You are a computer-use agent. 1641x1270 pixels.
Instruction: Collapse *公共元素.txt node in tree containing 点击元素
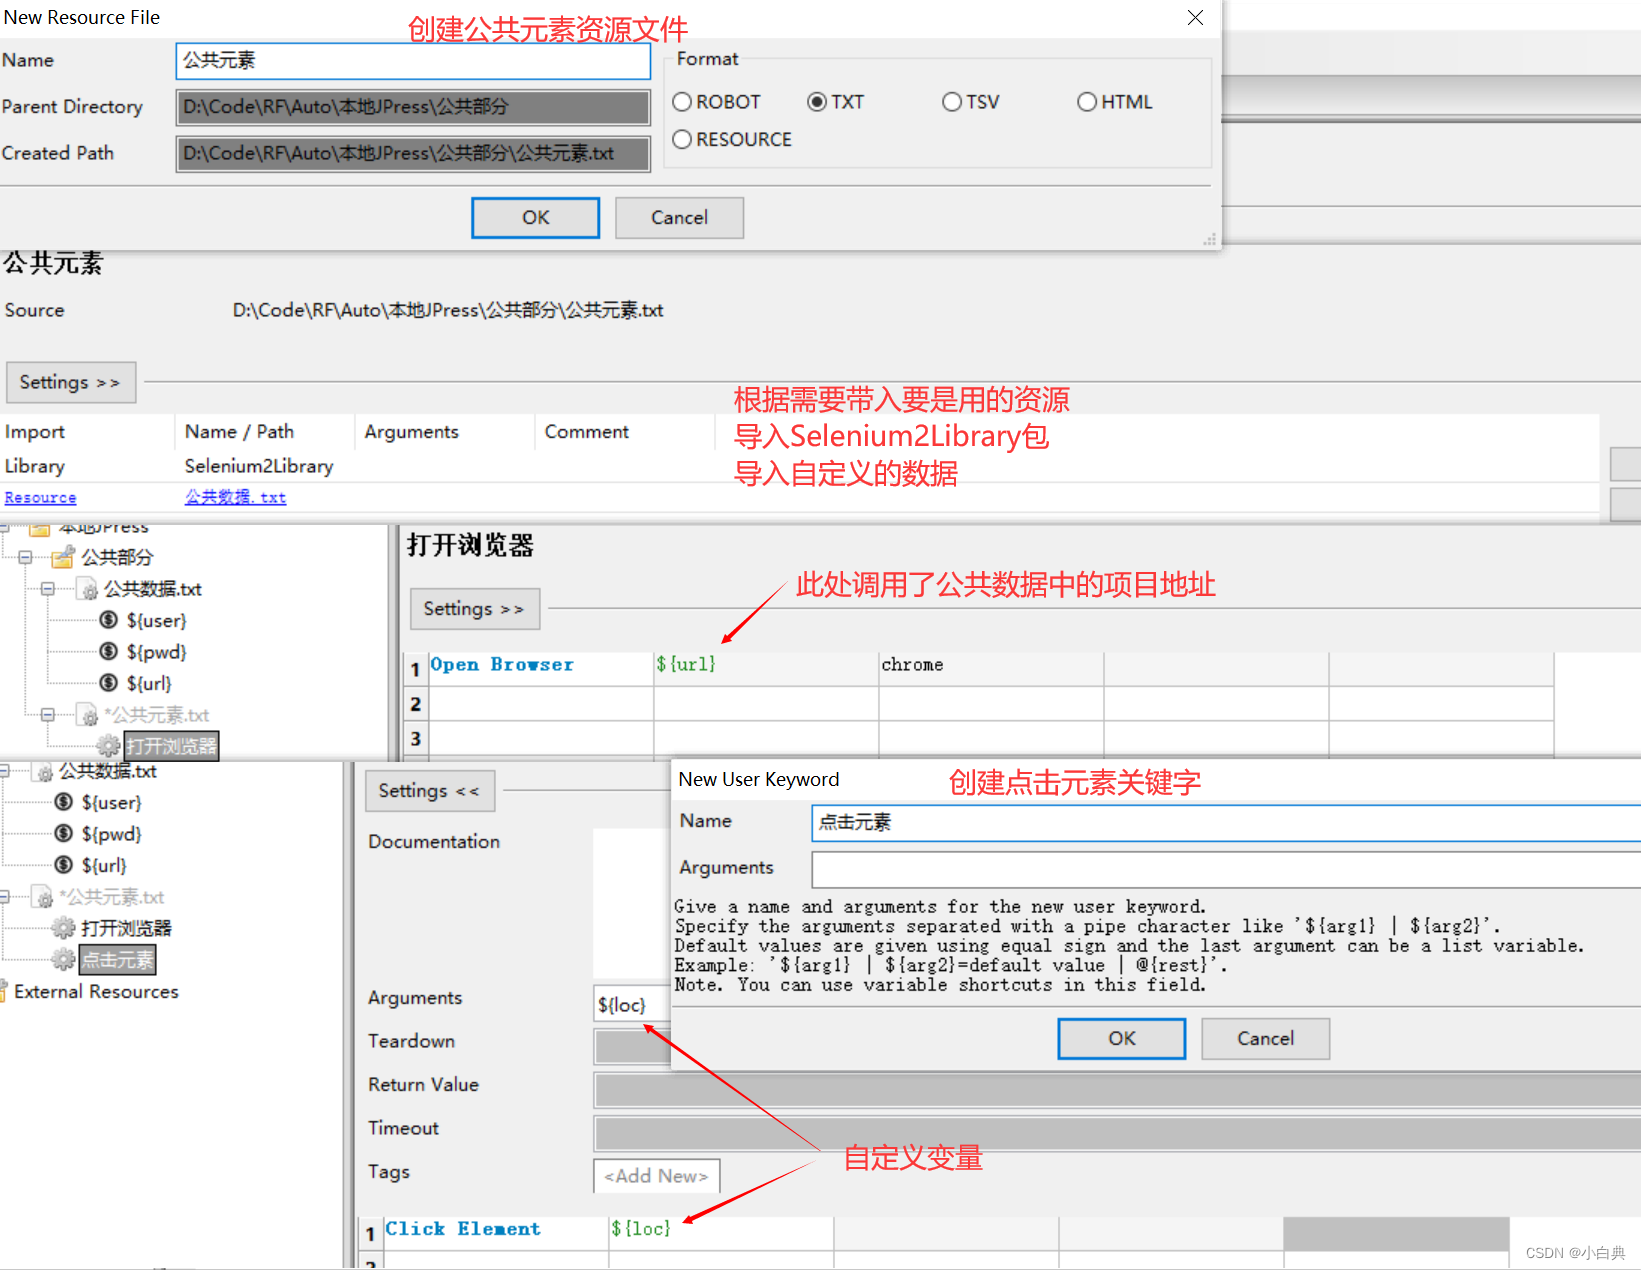click(5, 897)
